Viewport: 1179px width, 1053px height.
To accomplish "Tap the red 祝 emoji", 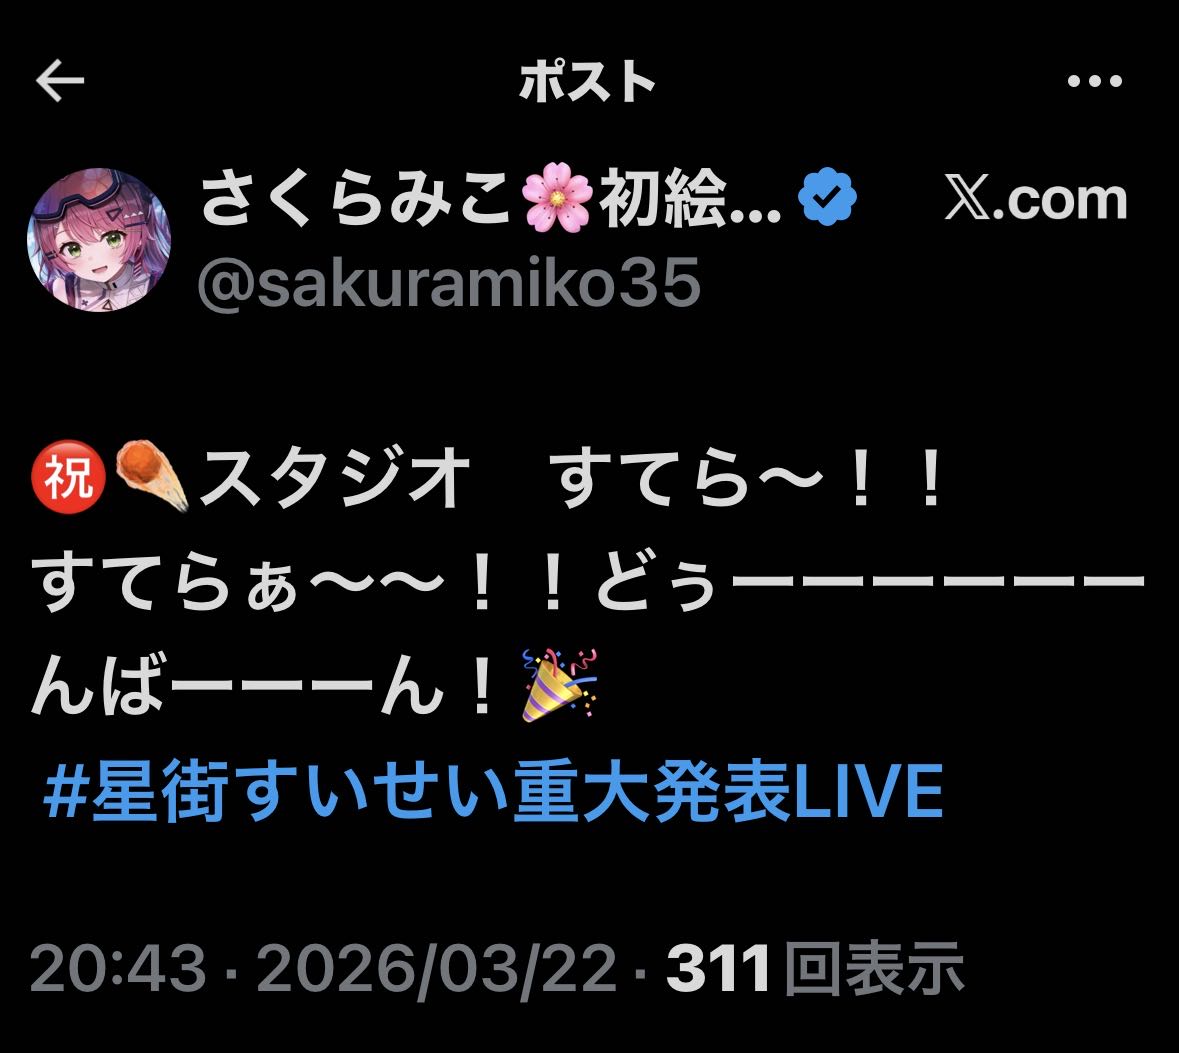I will (x=68, y=476).
